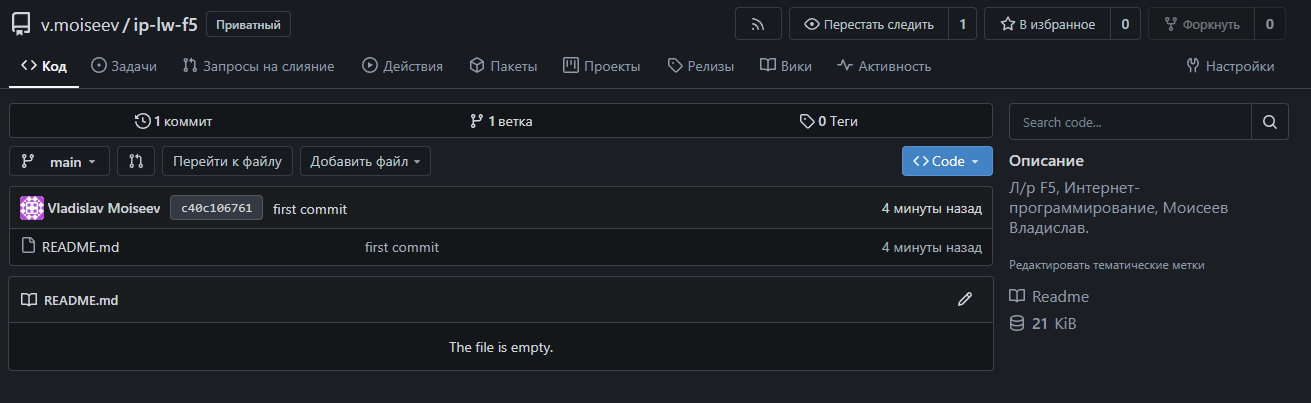Click Редактировать тематические метки link
Image resolution: width=1311 pixels, height=403 pixels.
[x=1106, y=265]
